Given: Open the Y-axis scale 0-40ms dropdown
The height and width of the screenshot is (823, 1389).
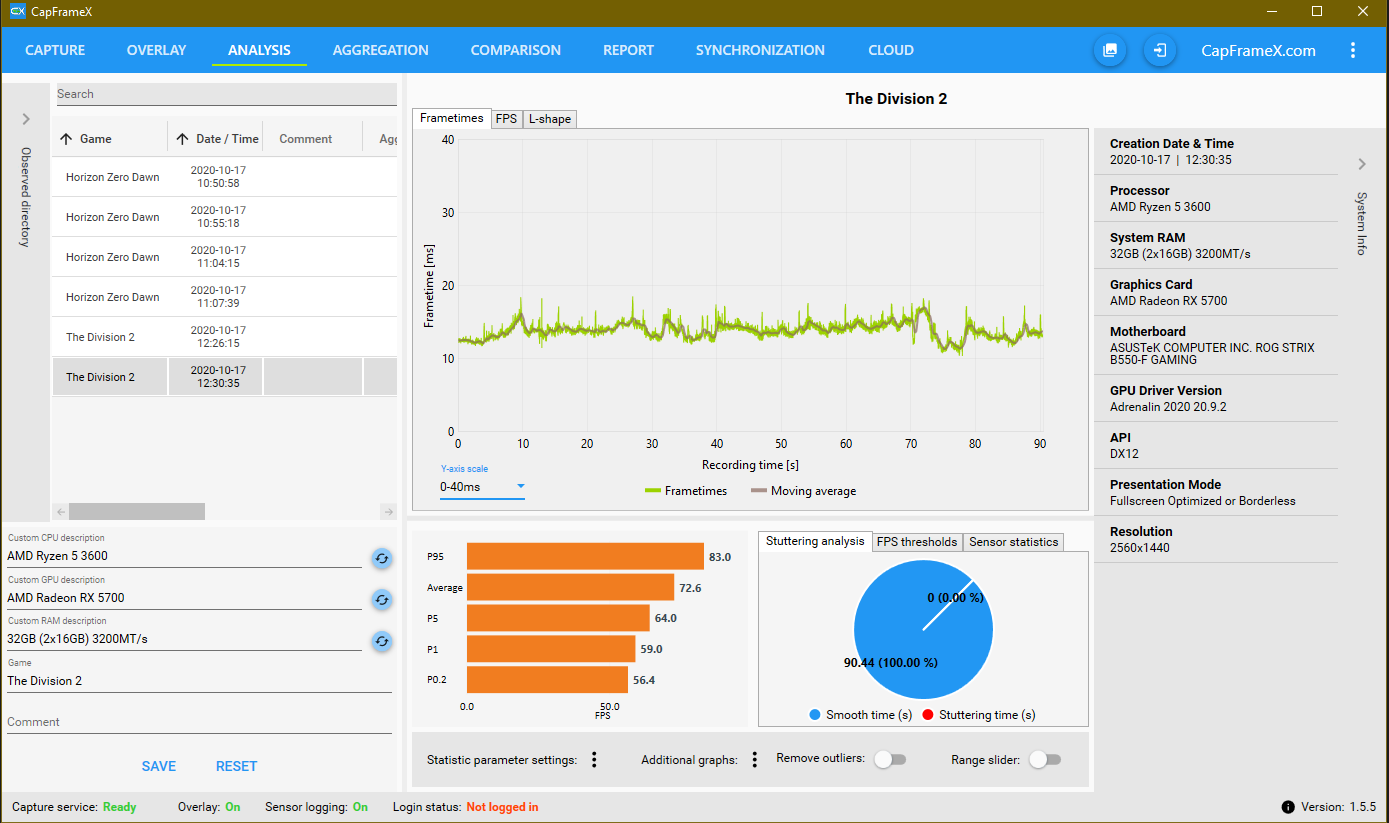Looking at the screenshot, I should [482, 487].
